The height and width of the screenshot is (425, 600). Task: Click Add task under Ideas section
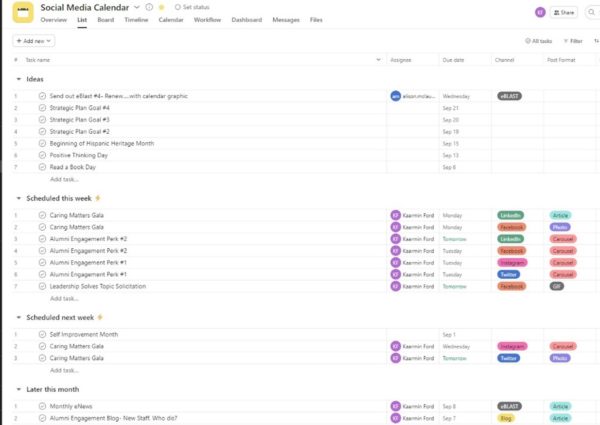(x=64, y=179)
